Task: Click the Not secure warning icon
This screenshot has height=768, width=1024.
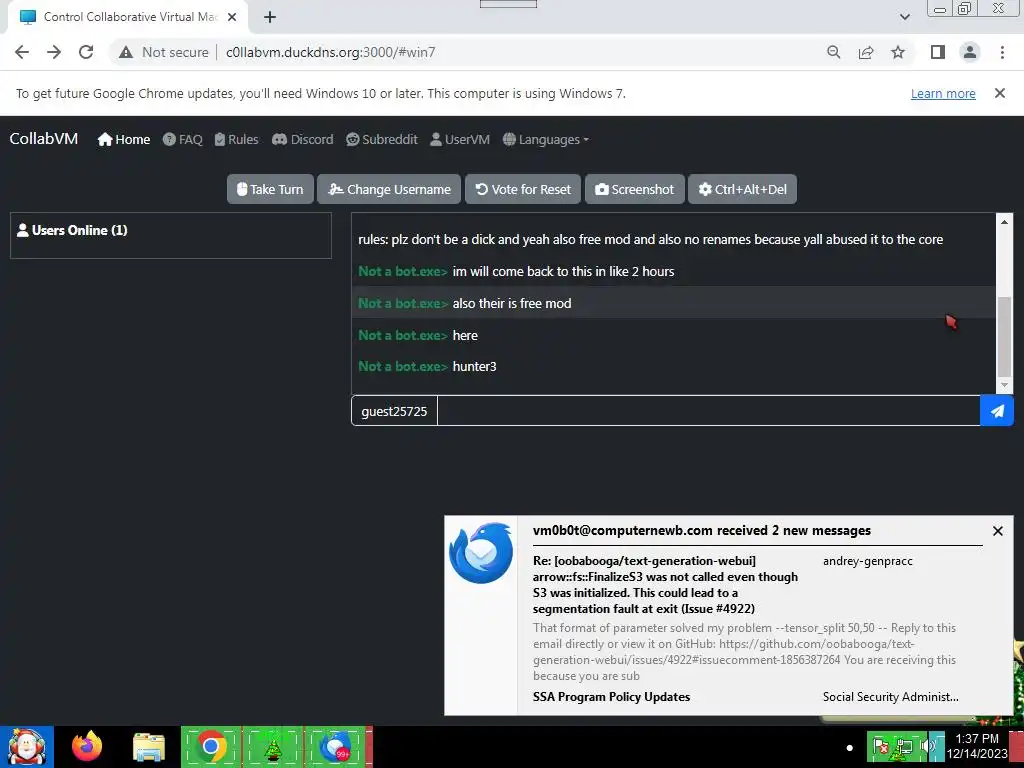Action: 126,52
